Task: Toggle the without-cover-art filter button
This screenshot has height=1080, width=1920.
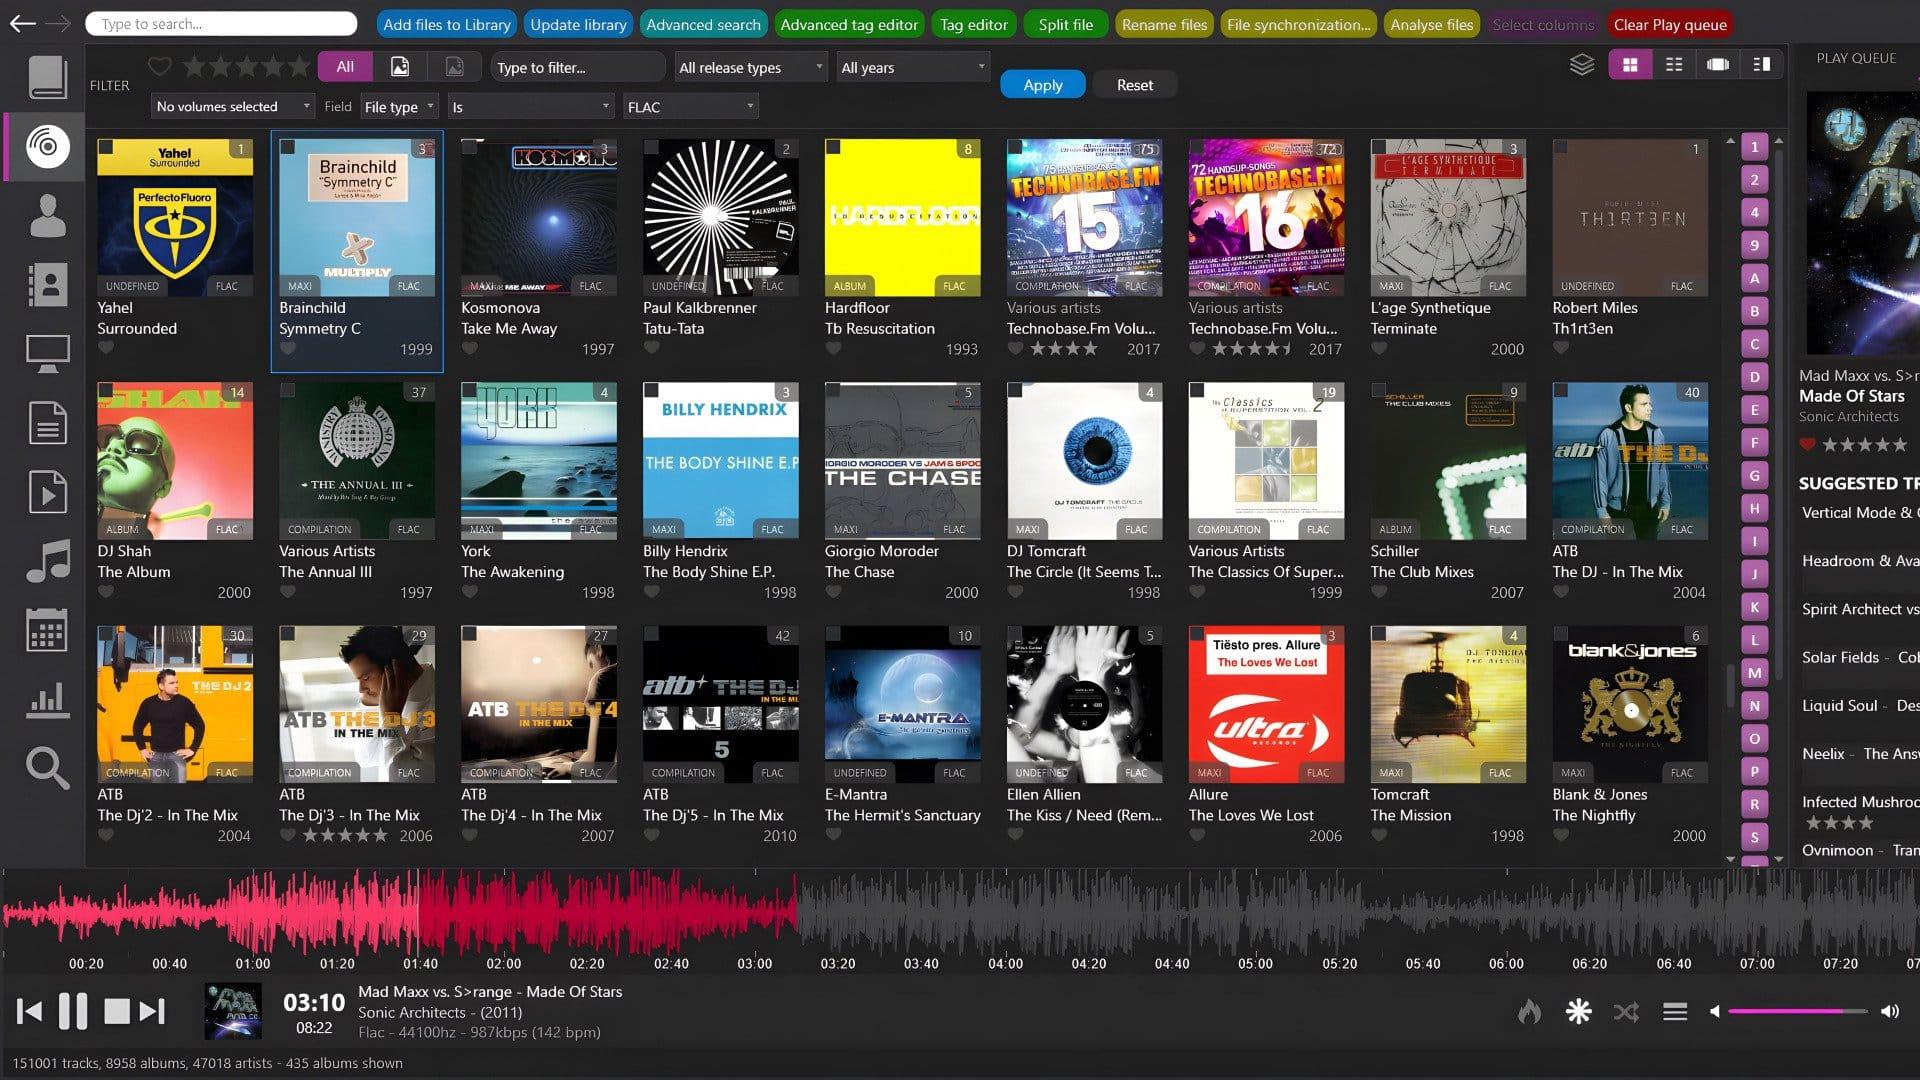Action: [454, 67]
